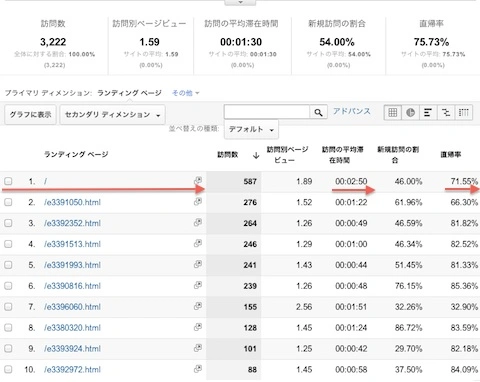Open the アドバンス advanced filter link
The height and width of the screenshot is (382, 480).
[352, 111]
